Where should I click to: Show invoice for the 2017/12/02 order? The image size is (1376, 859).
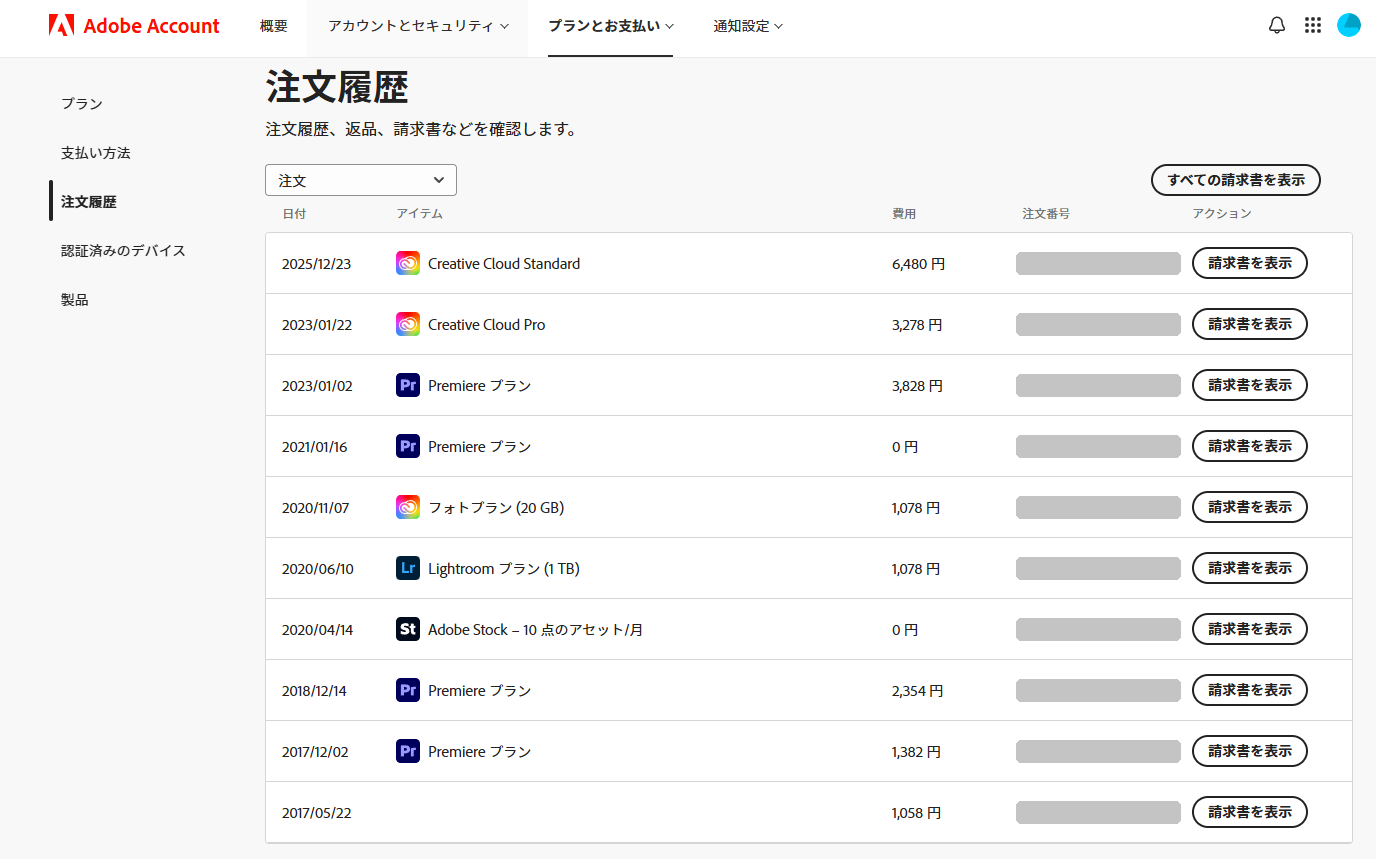click(x=1250, y=751)
